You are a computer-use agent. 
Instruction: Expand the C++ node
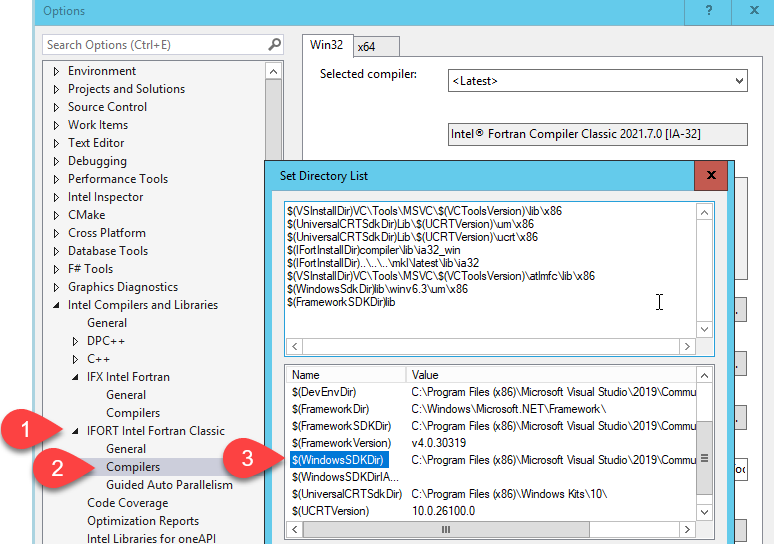point(75,359)
